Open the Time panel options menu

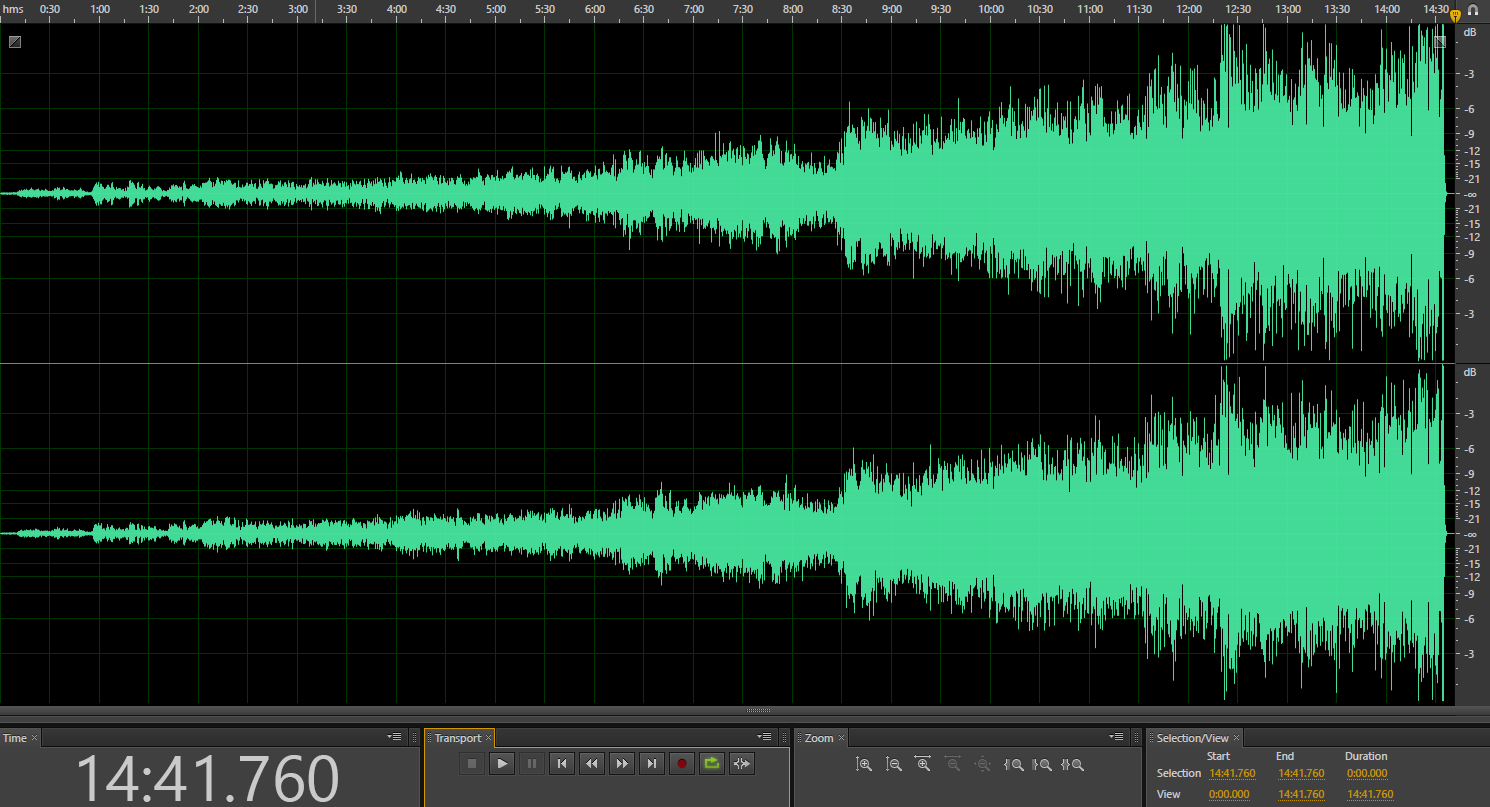coord(395,737)
